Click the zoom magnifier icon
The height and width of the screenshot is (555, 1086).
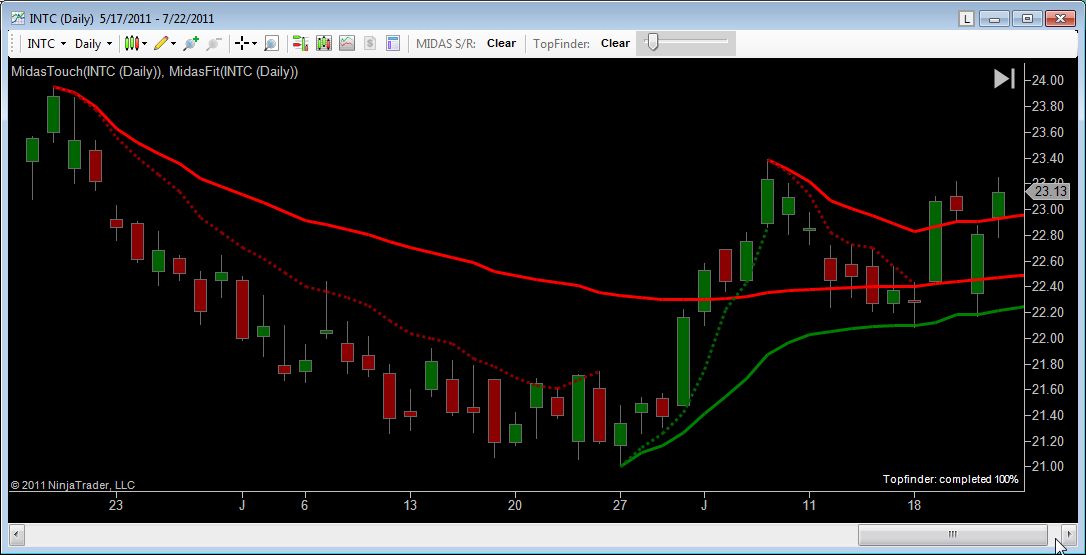pyautogui.click(x=271, y=43)
